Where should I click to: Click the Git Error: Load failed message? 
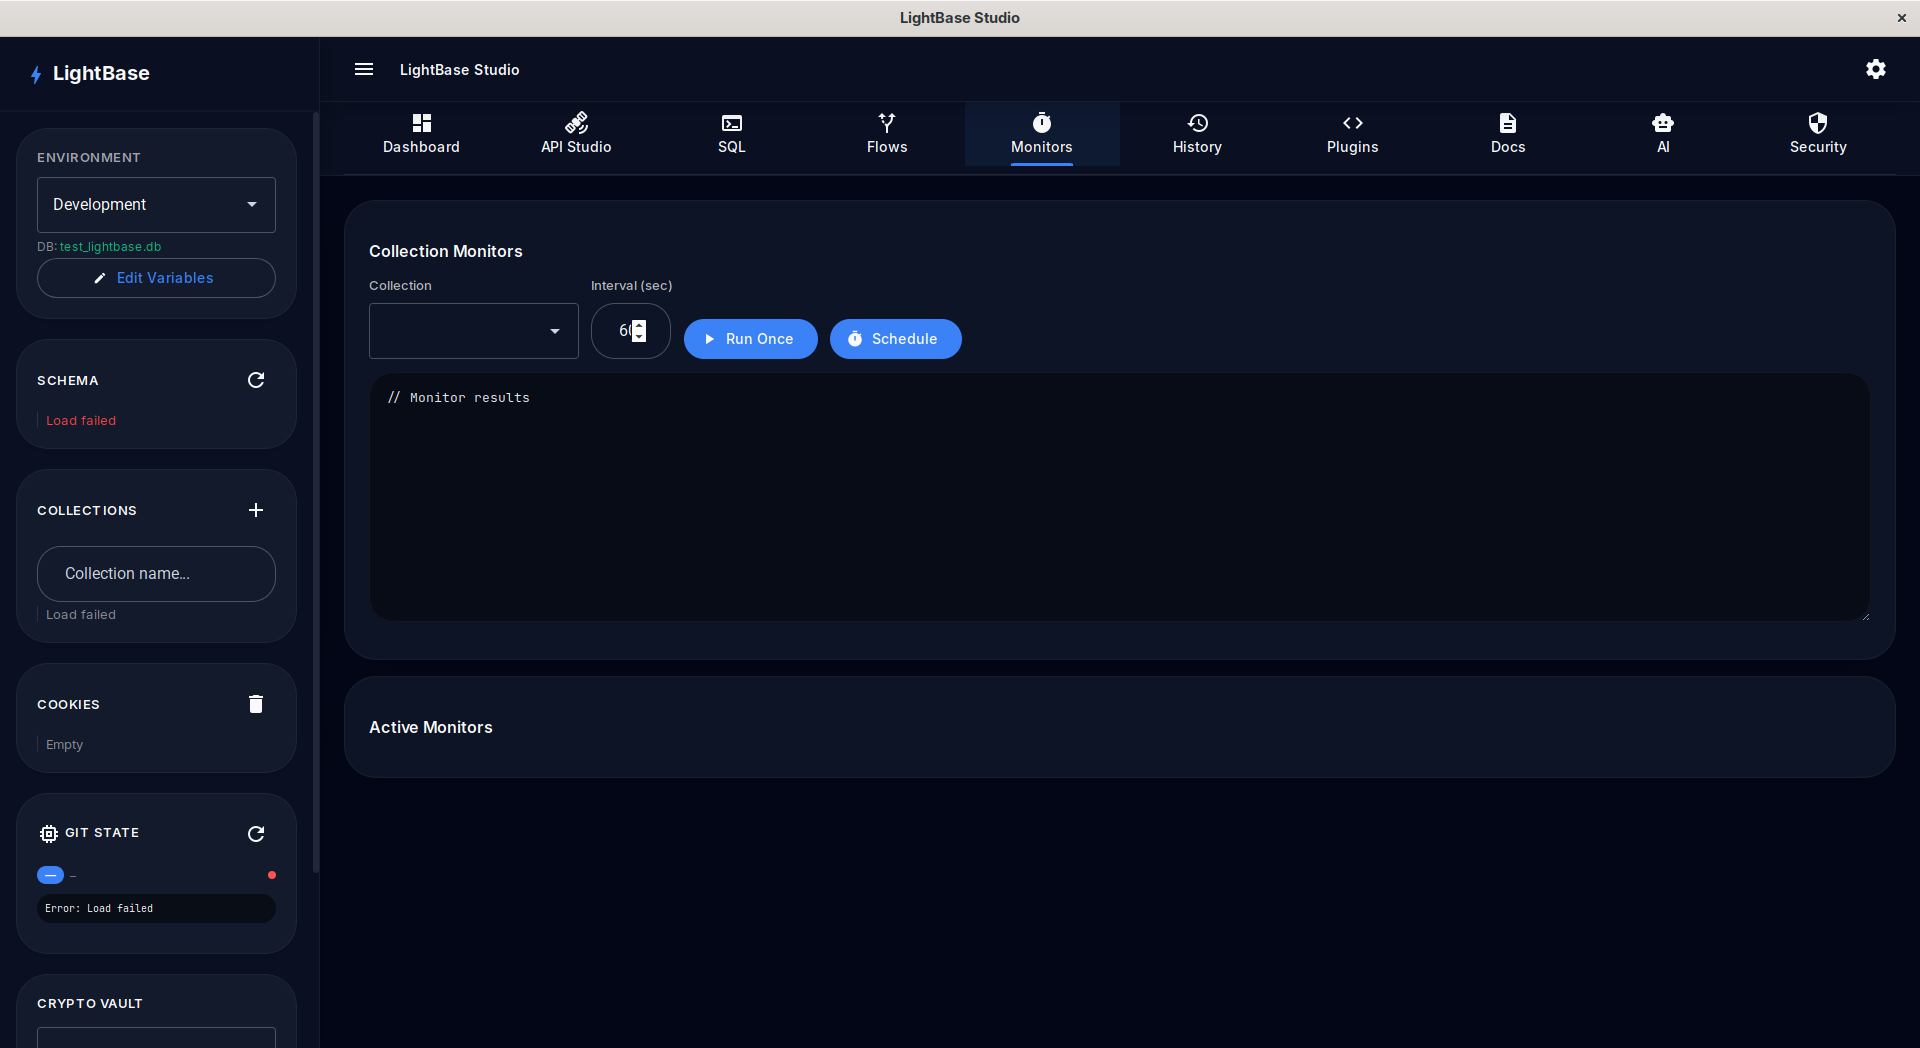pyautogui.click(x=156, y=909)
